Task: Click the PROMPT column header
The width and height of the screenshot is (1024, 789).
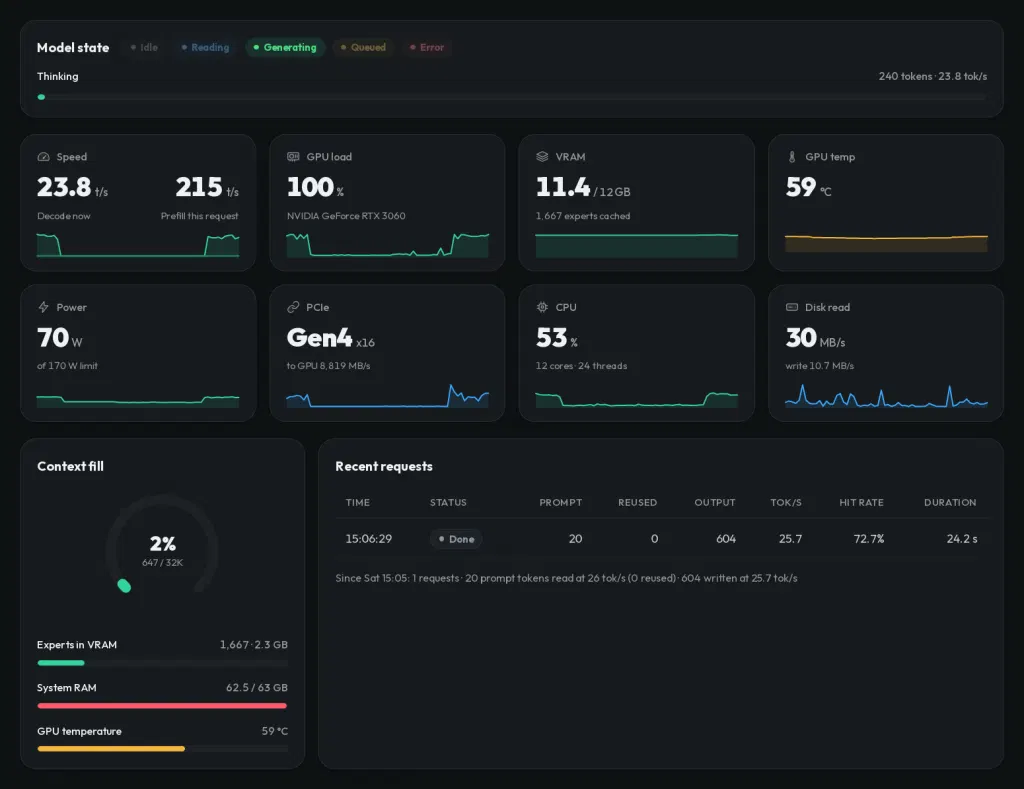Action: tap(560, 502)
